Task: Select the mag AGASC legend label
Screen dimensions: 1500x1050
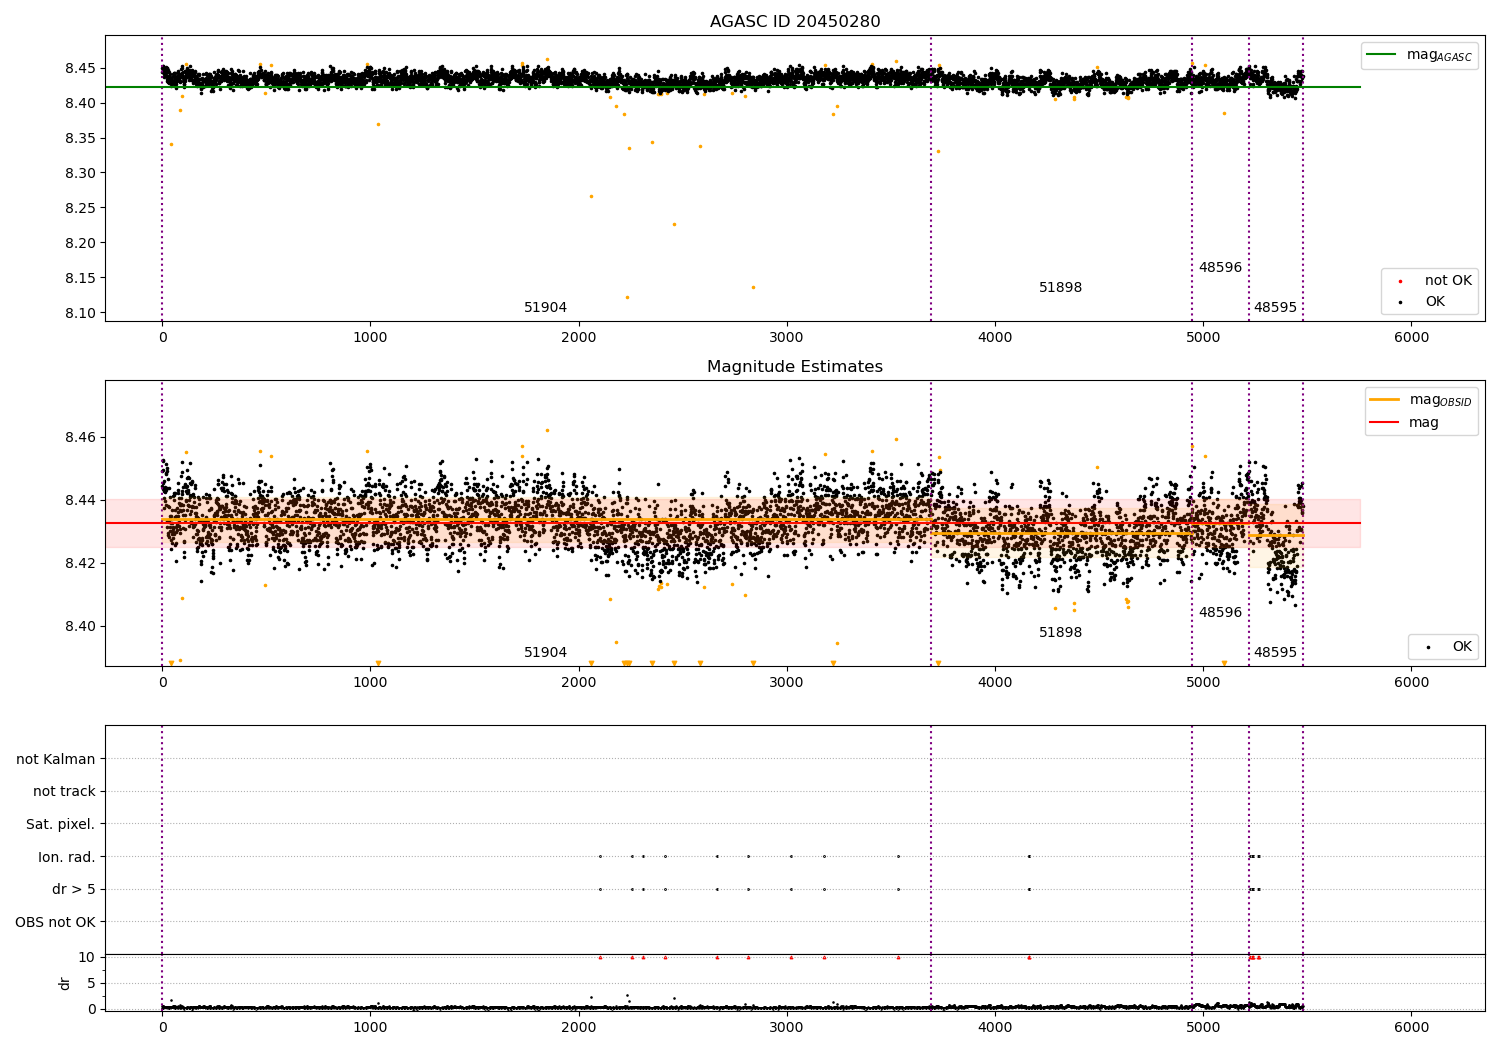Action: (x=1439, y=55)
